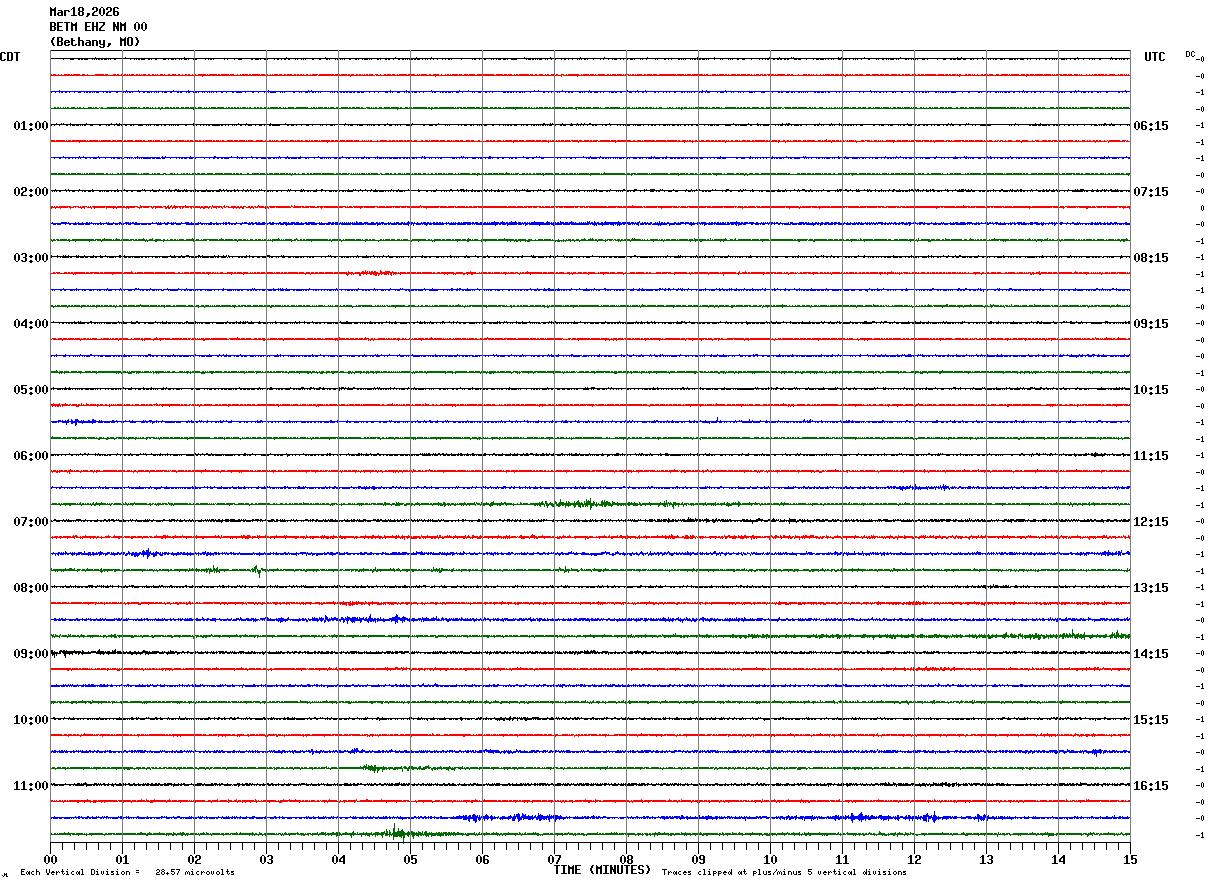Select the 15 minute tick on time axis
The image size is (1210, 886).
[1129, 859]
